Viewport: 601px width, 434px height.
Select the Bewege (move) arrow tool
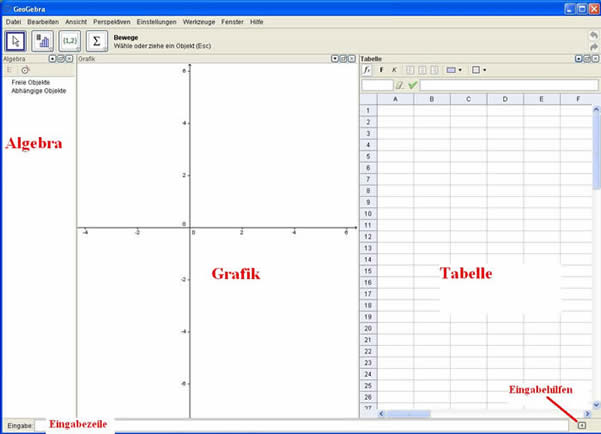(x=15, y=41)
